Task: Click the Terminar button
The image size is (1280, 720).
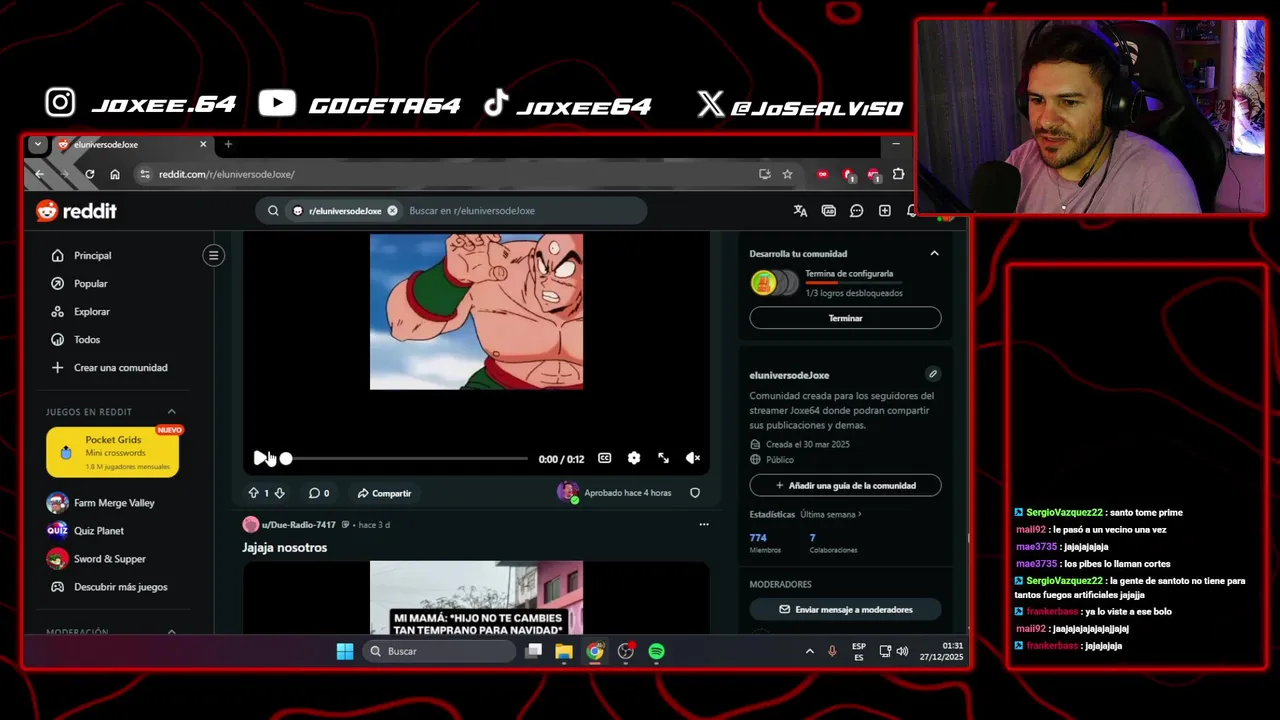Action: click(845, 318)
